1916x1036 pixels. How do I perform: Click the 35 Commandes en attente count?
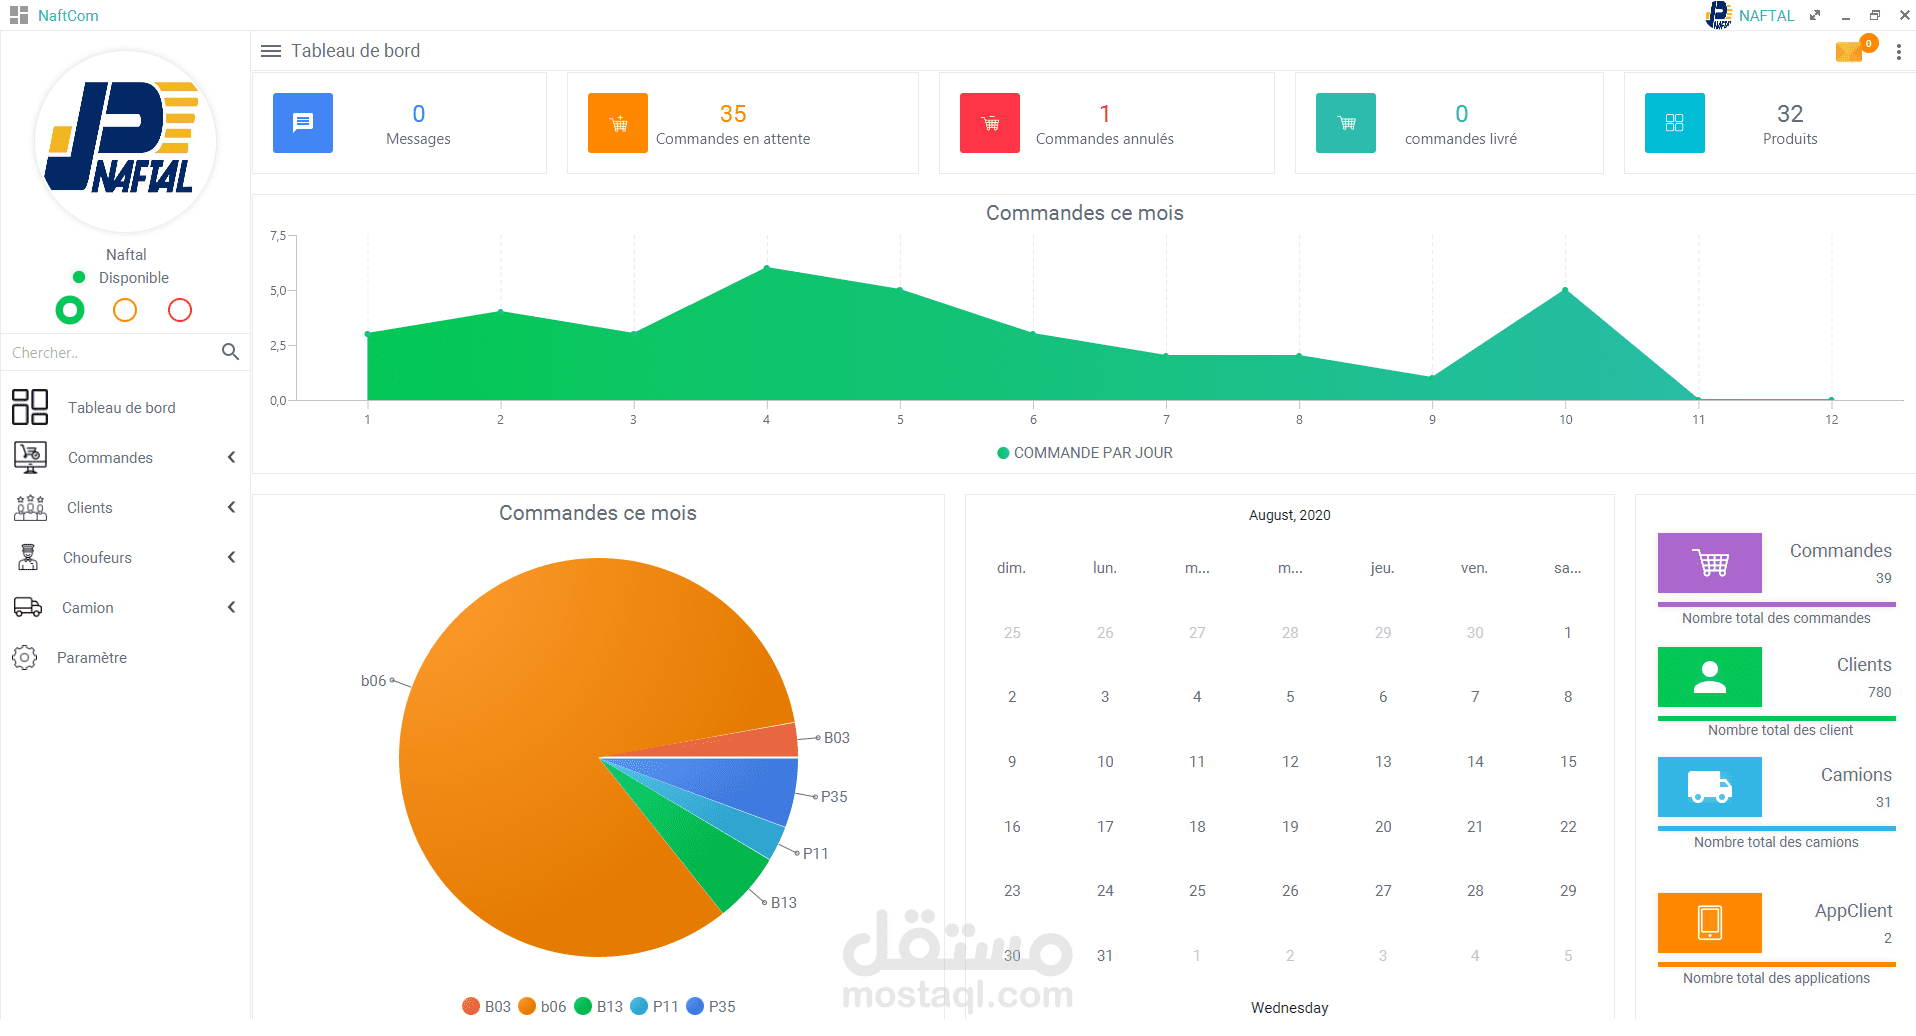pos(733,114)
